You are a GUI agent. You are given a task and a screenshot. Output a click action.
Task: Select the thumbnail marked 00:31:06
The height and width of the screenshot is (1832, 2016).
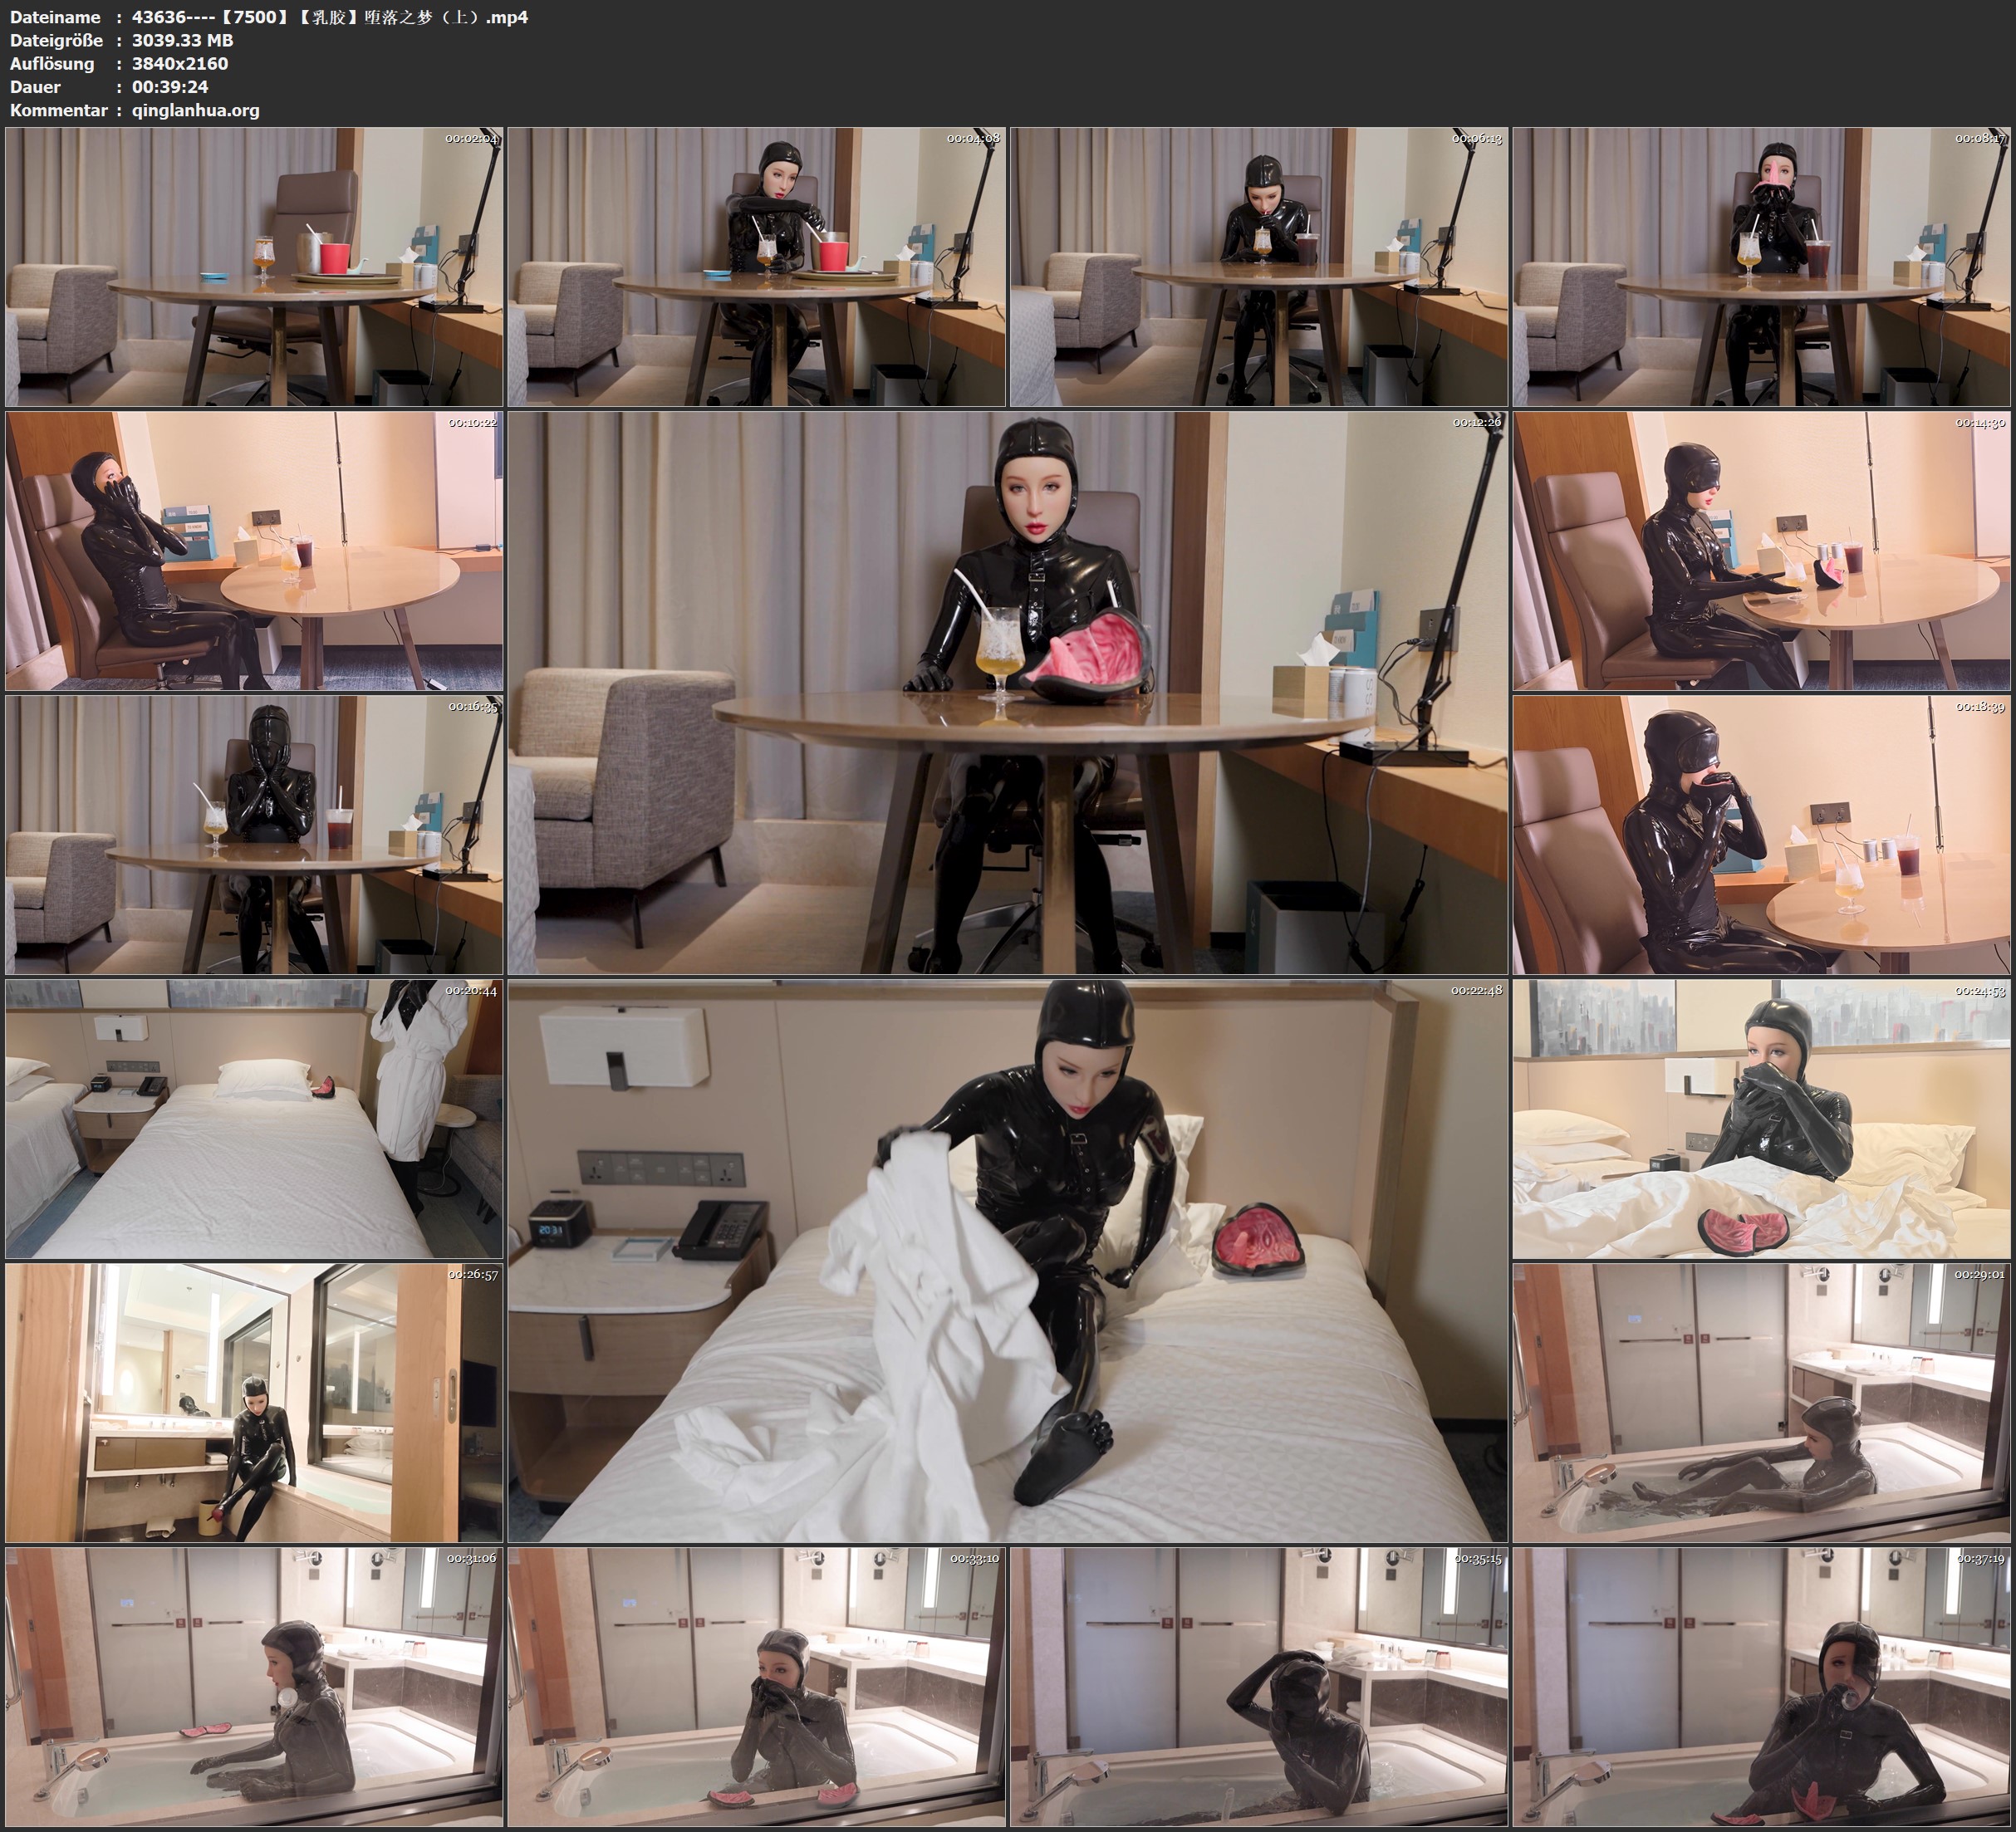254,1687
